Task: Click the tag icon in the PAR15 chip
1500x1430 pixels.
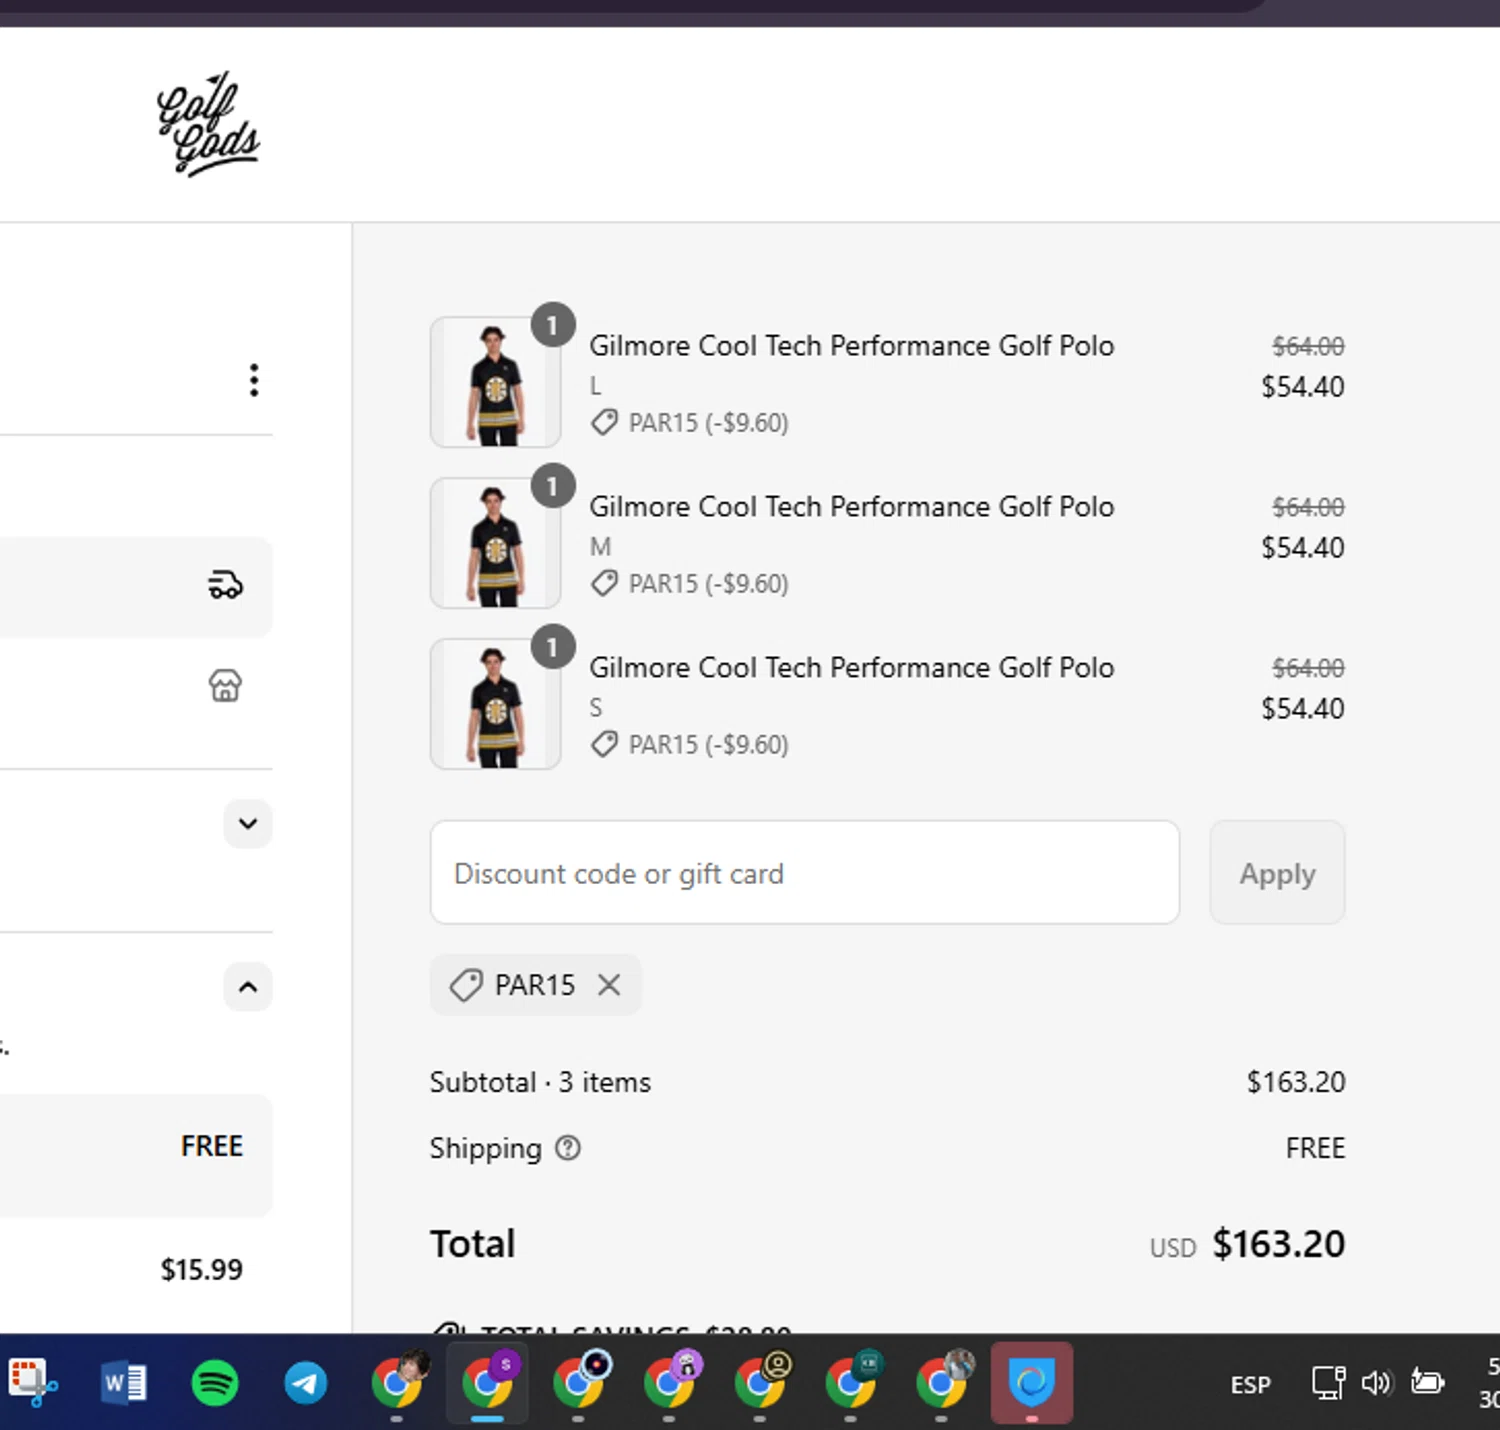Action: coord(466,985)
